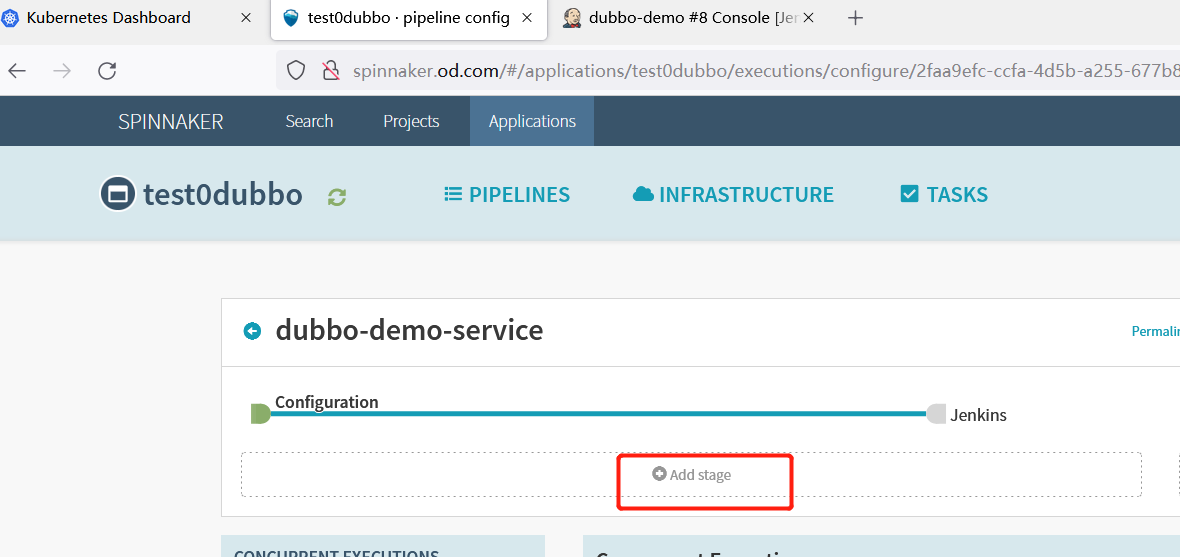The image size is (1180, 557).
Task: Open the TASKS section
Action: (944, 195)
